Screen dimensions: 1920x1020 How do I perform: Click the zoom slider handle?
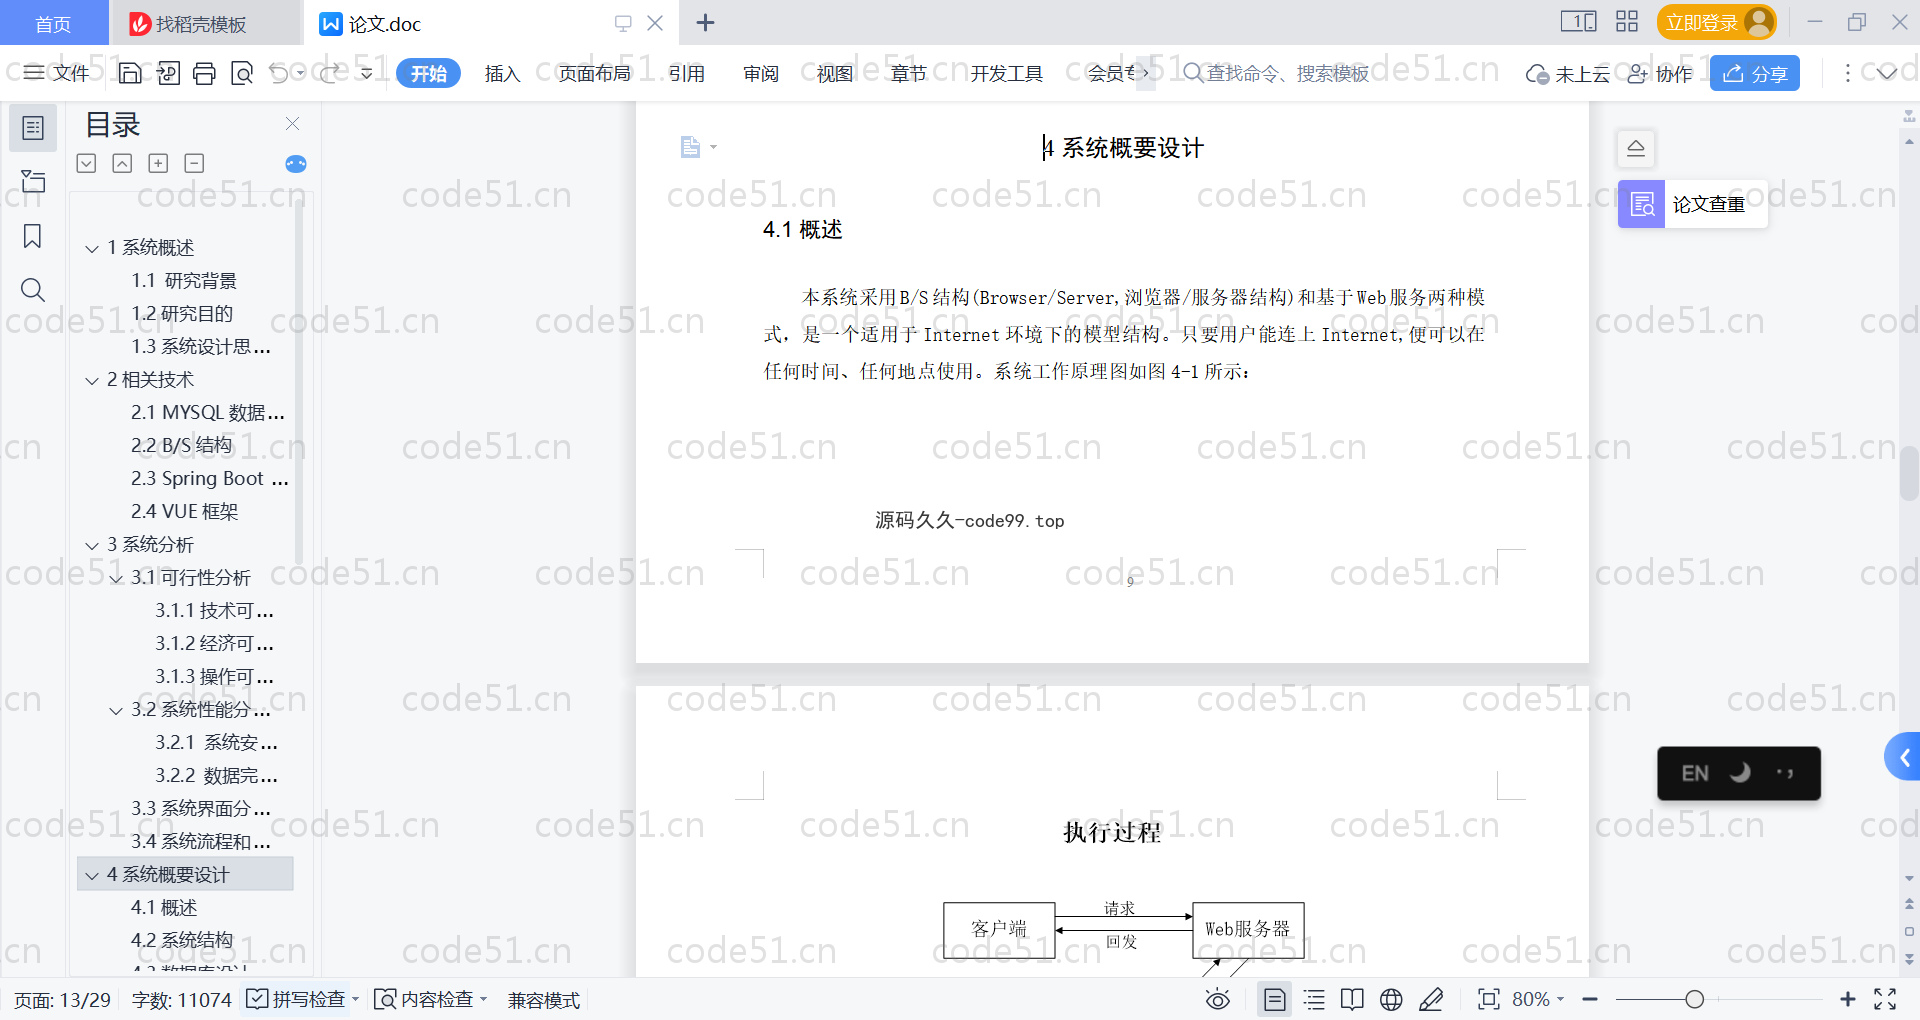pyautogui.click(x=1694, y=999)
